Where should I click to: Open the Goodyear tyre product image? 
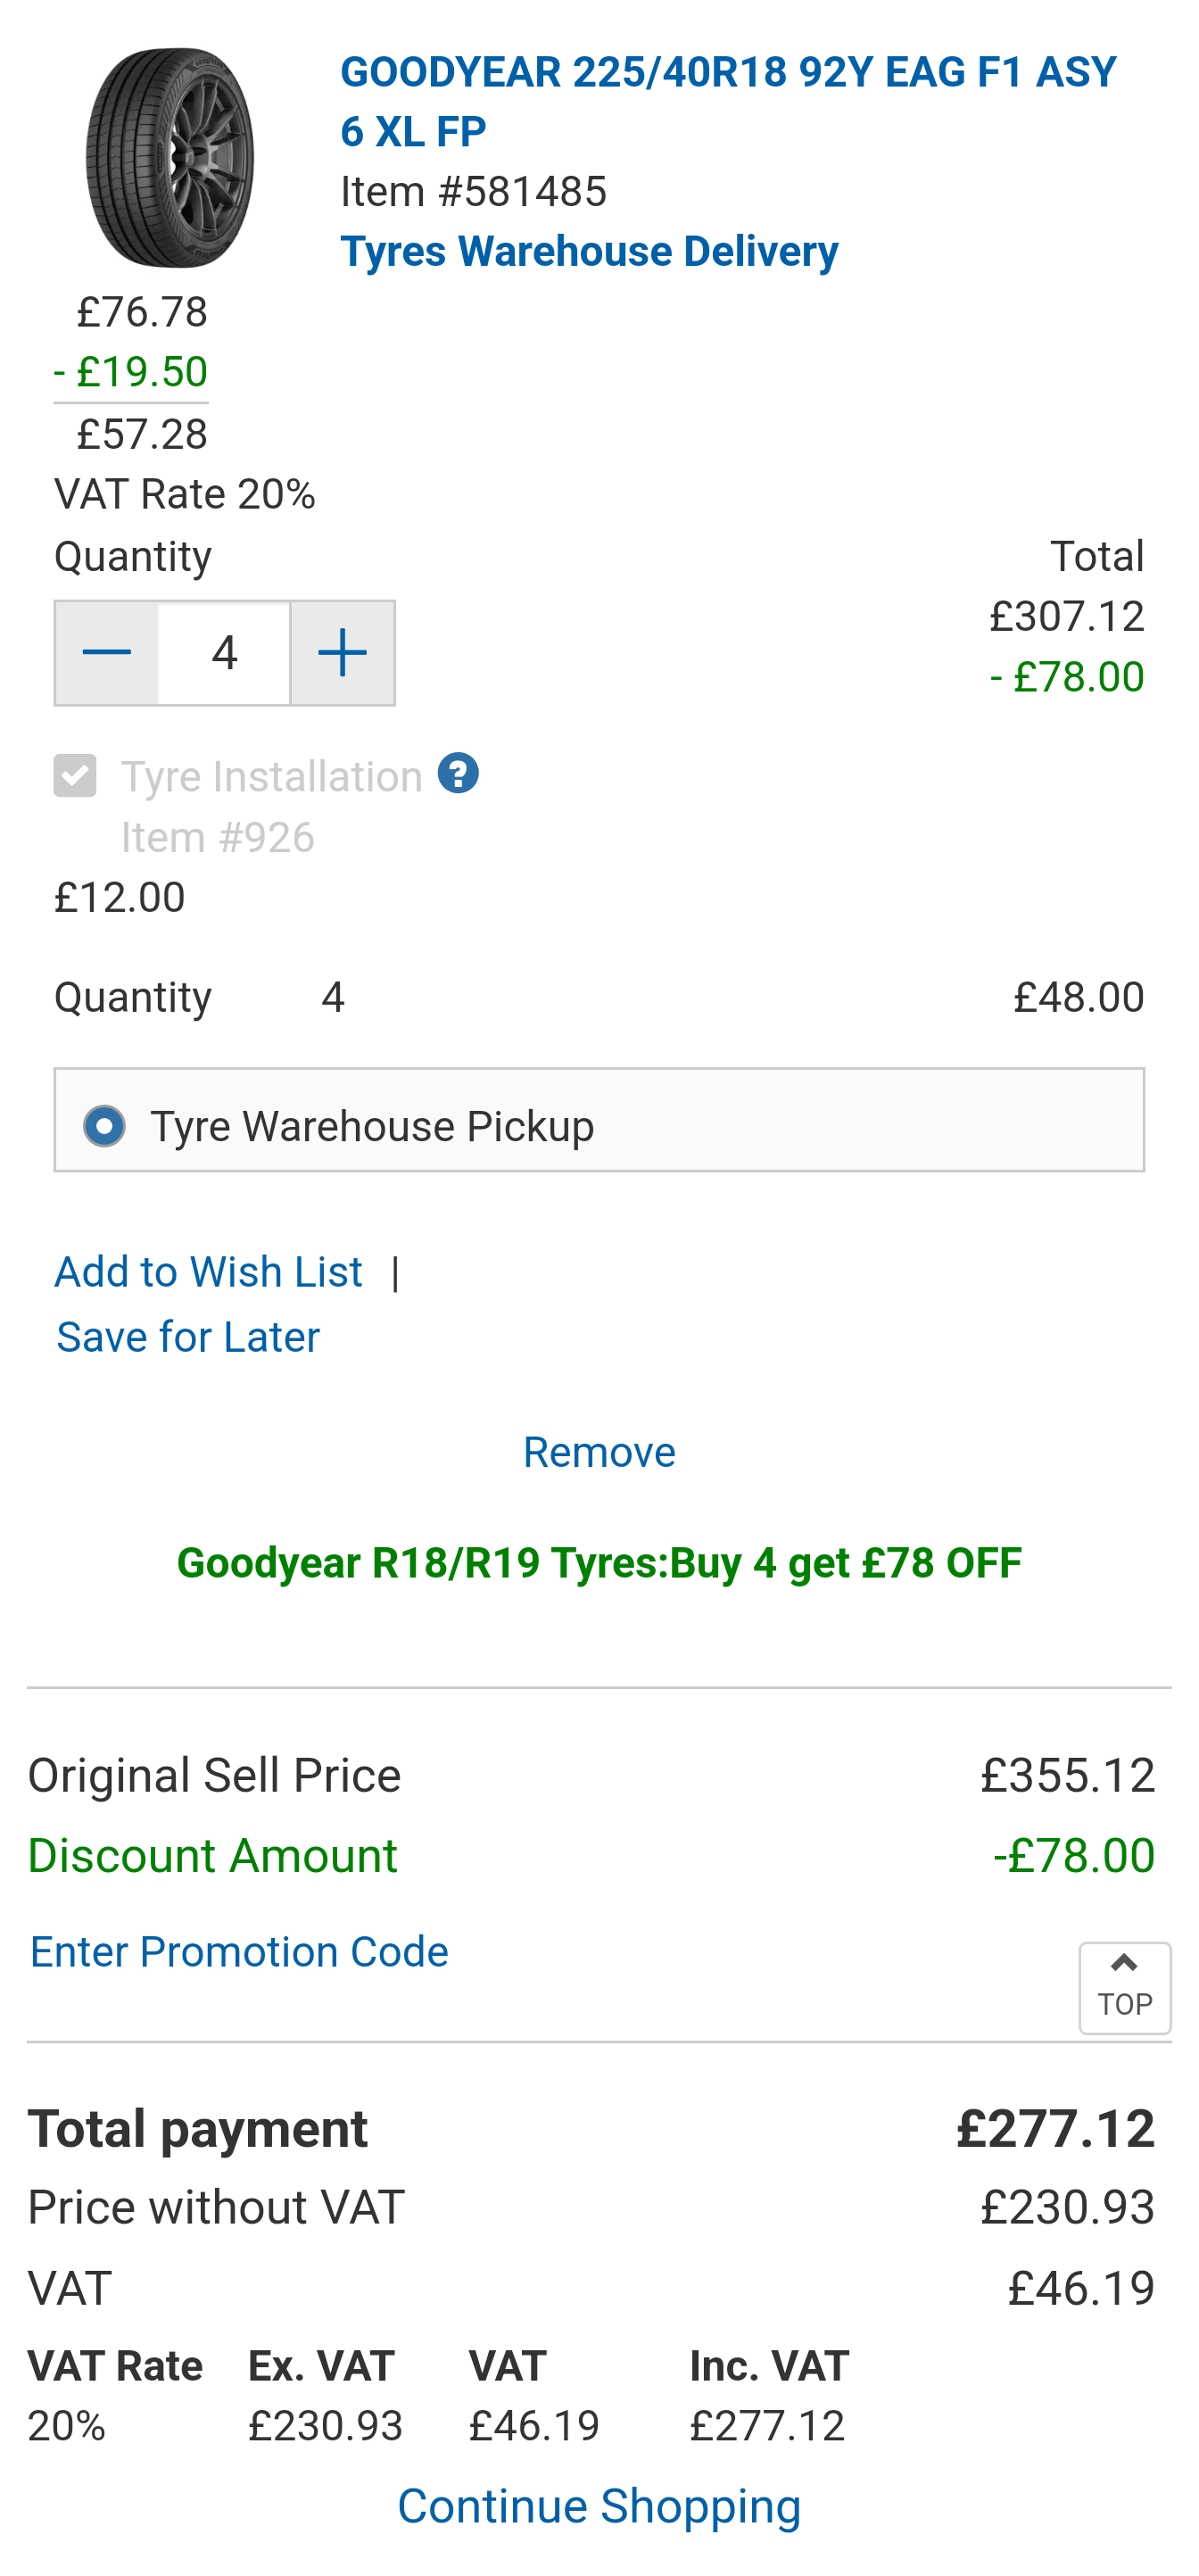point(170,158)
